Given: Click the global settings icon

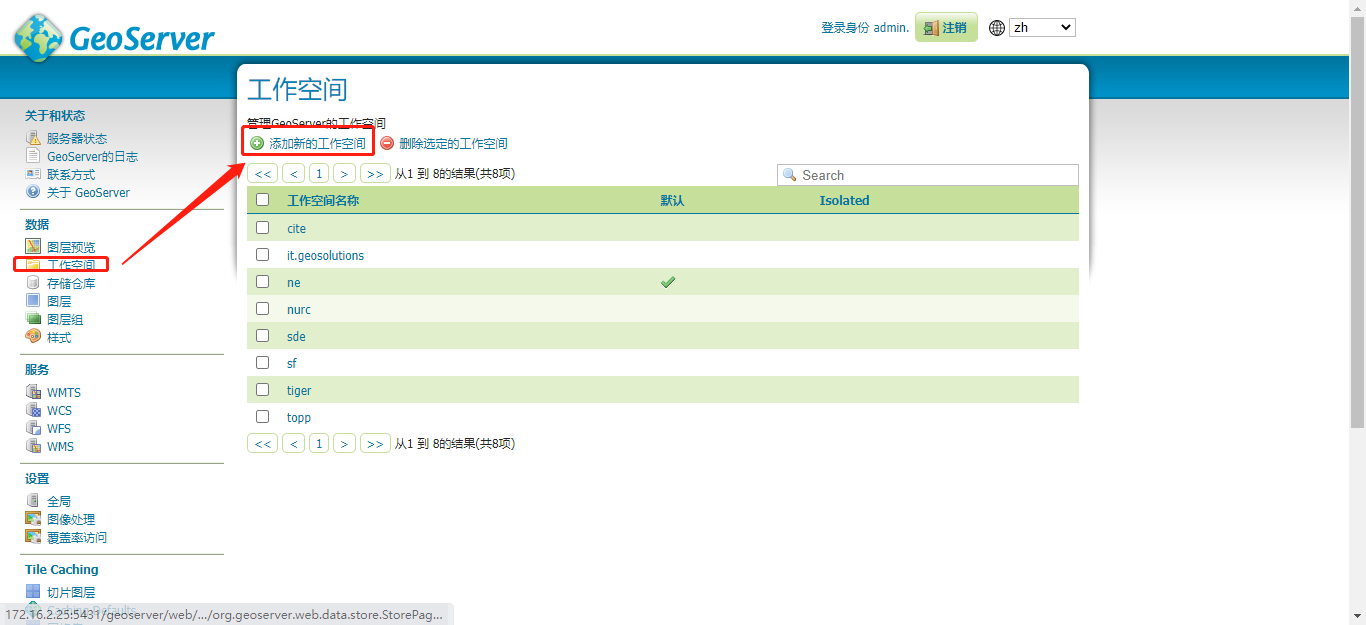Looking at the screenshot, I should point(33,501).
